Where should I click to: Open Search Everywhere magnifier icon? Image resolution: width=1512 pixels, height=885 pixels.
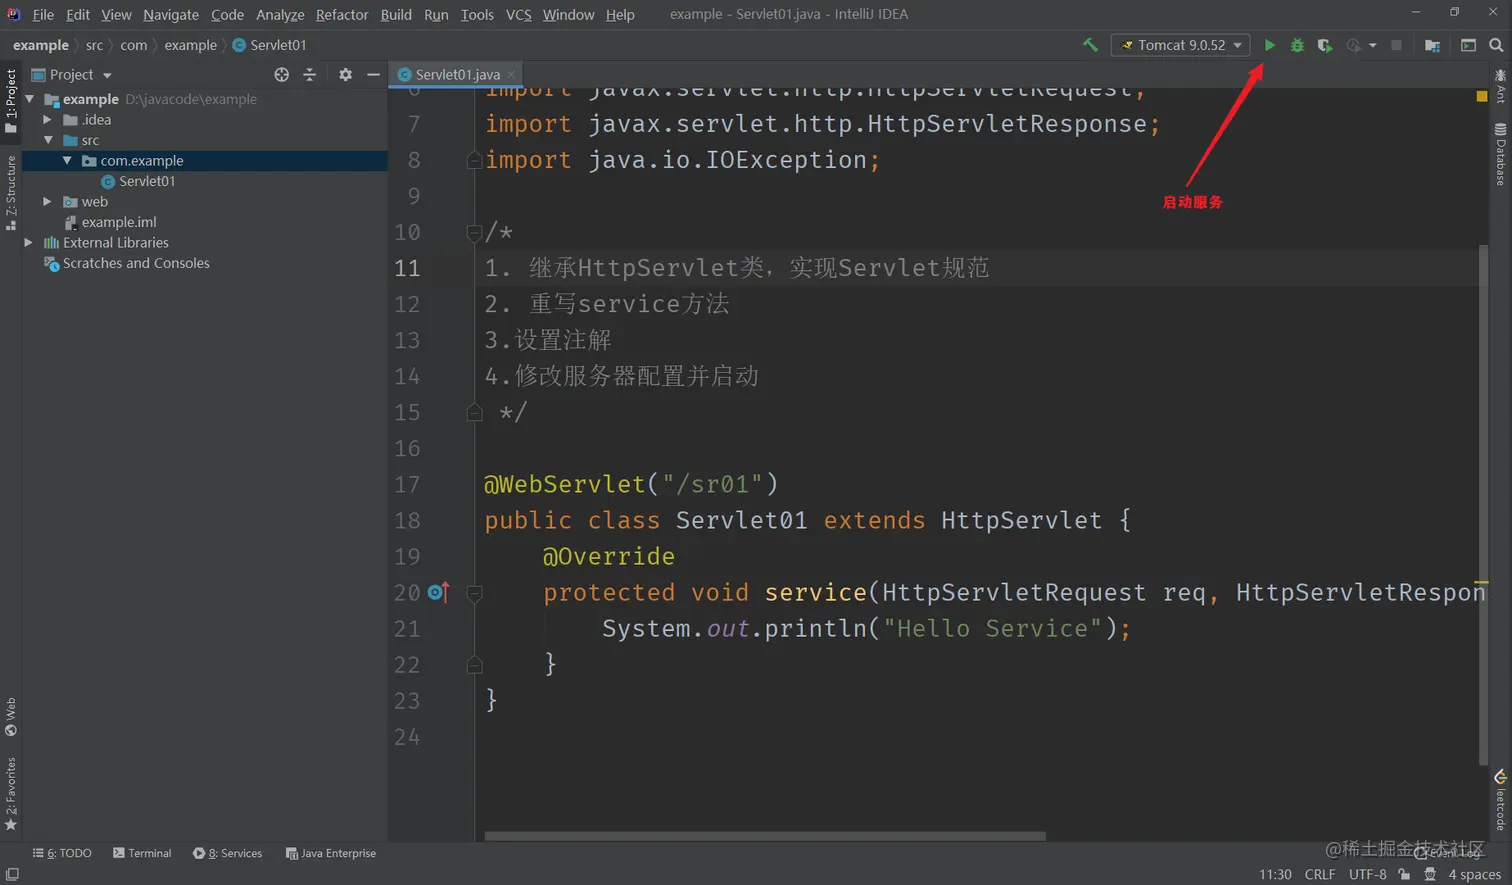pyautogui.click(x=1496, y=45)
